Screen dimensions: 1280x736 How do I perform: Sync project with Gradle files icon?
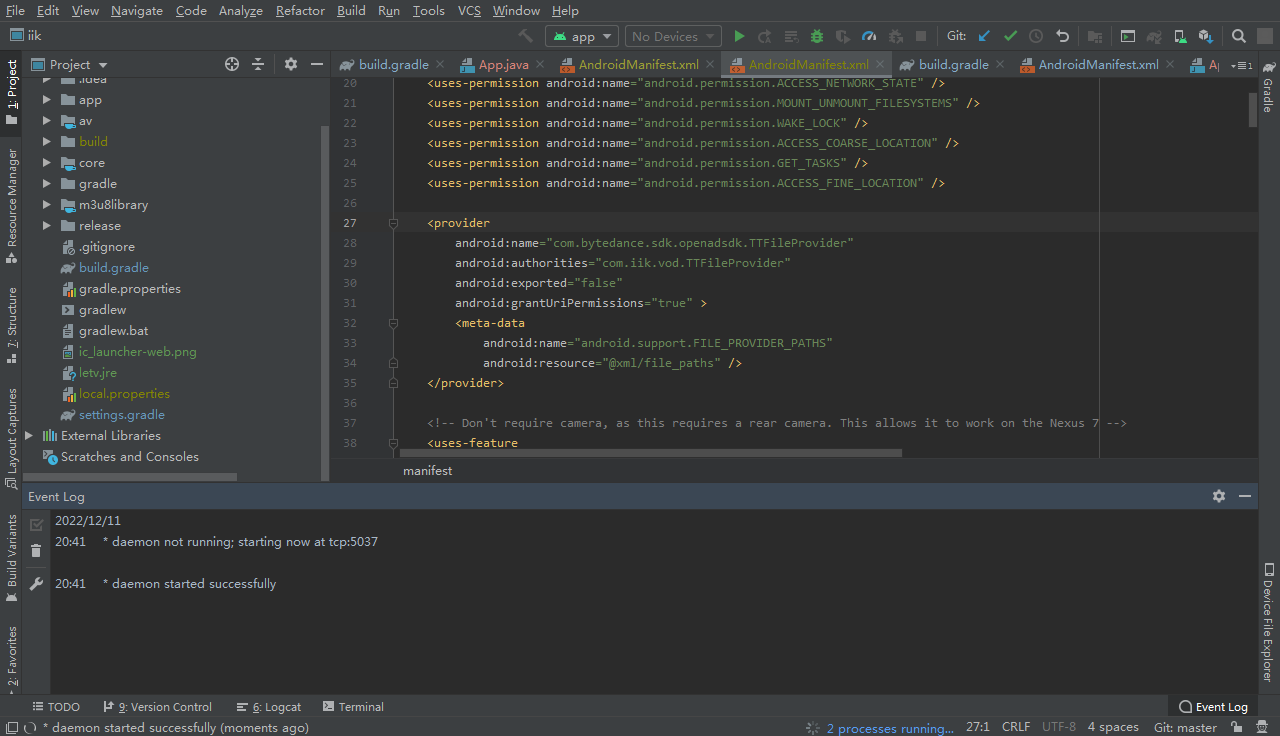(1154, 36)
